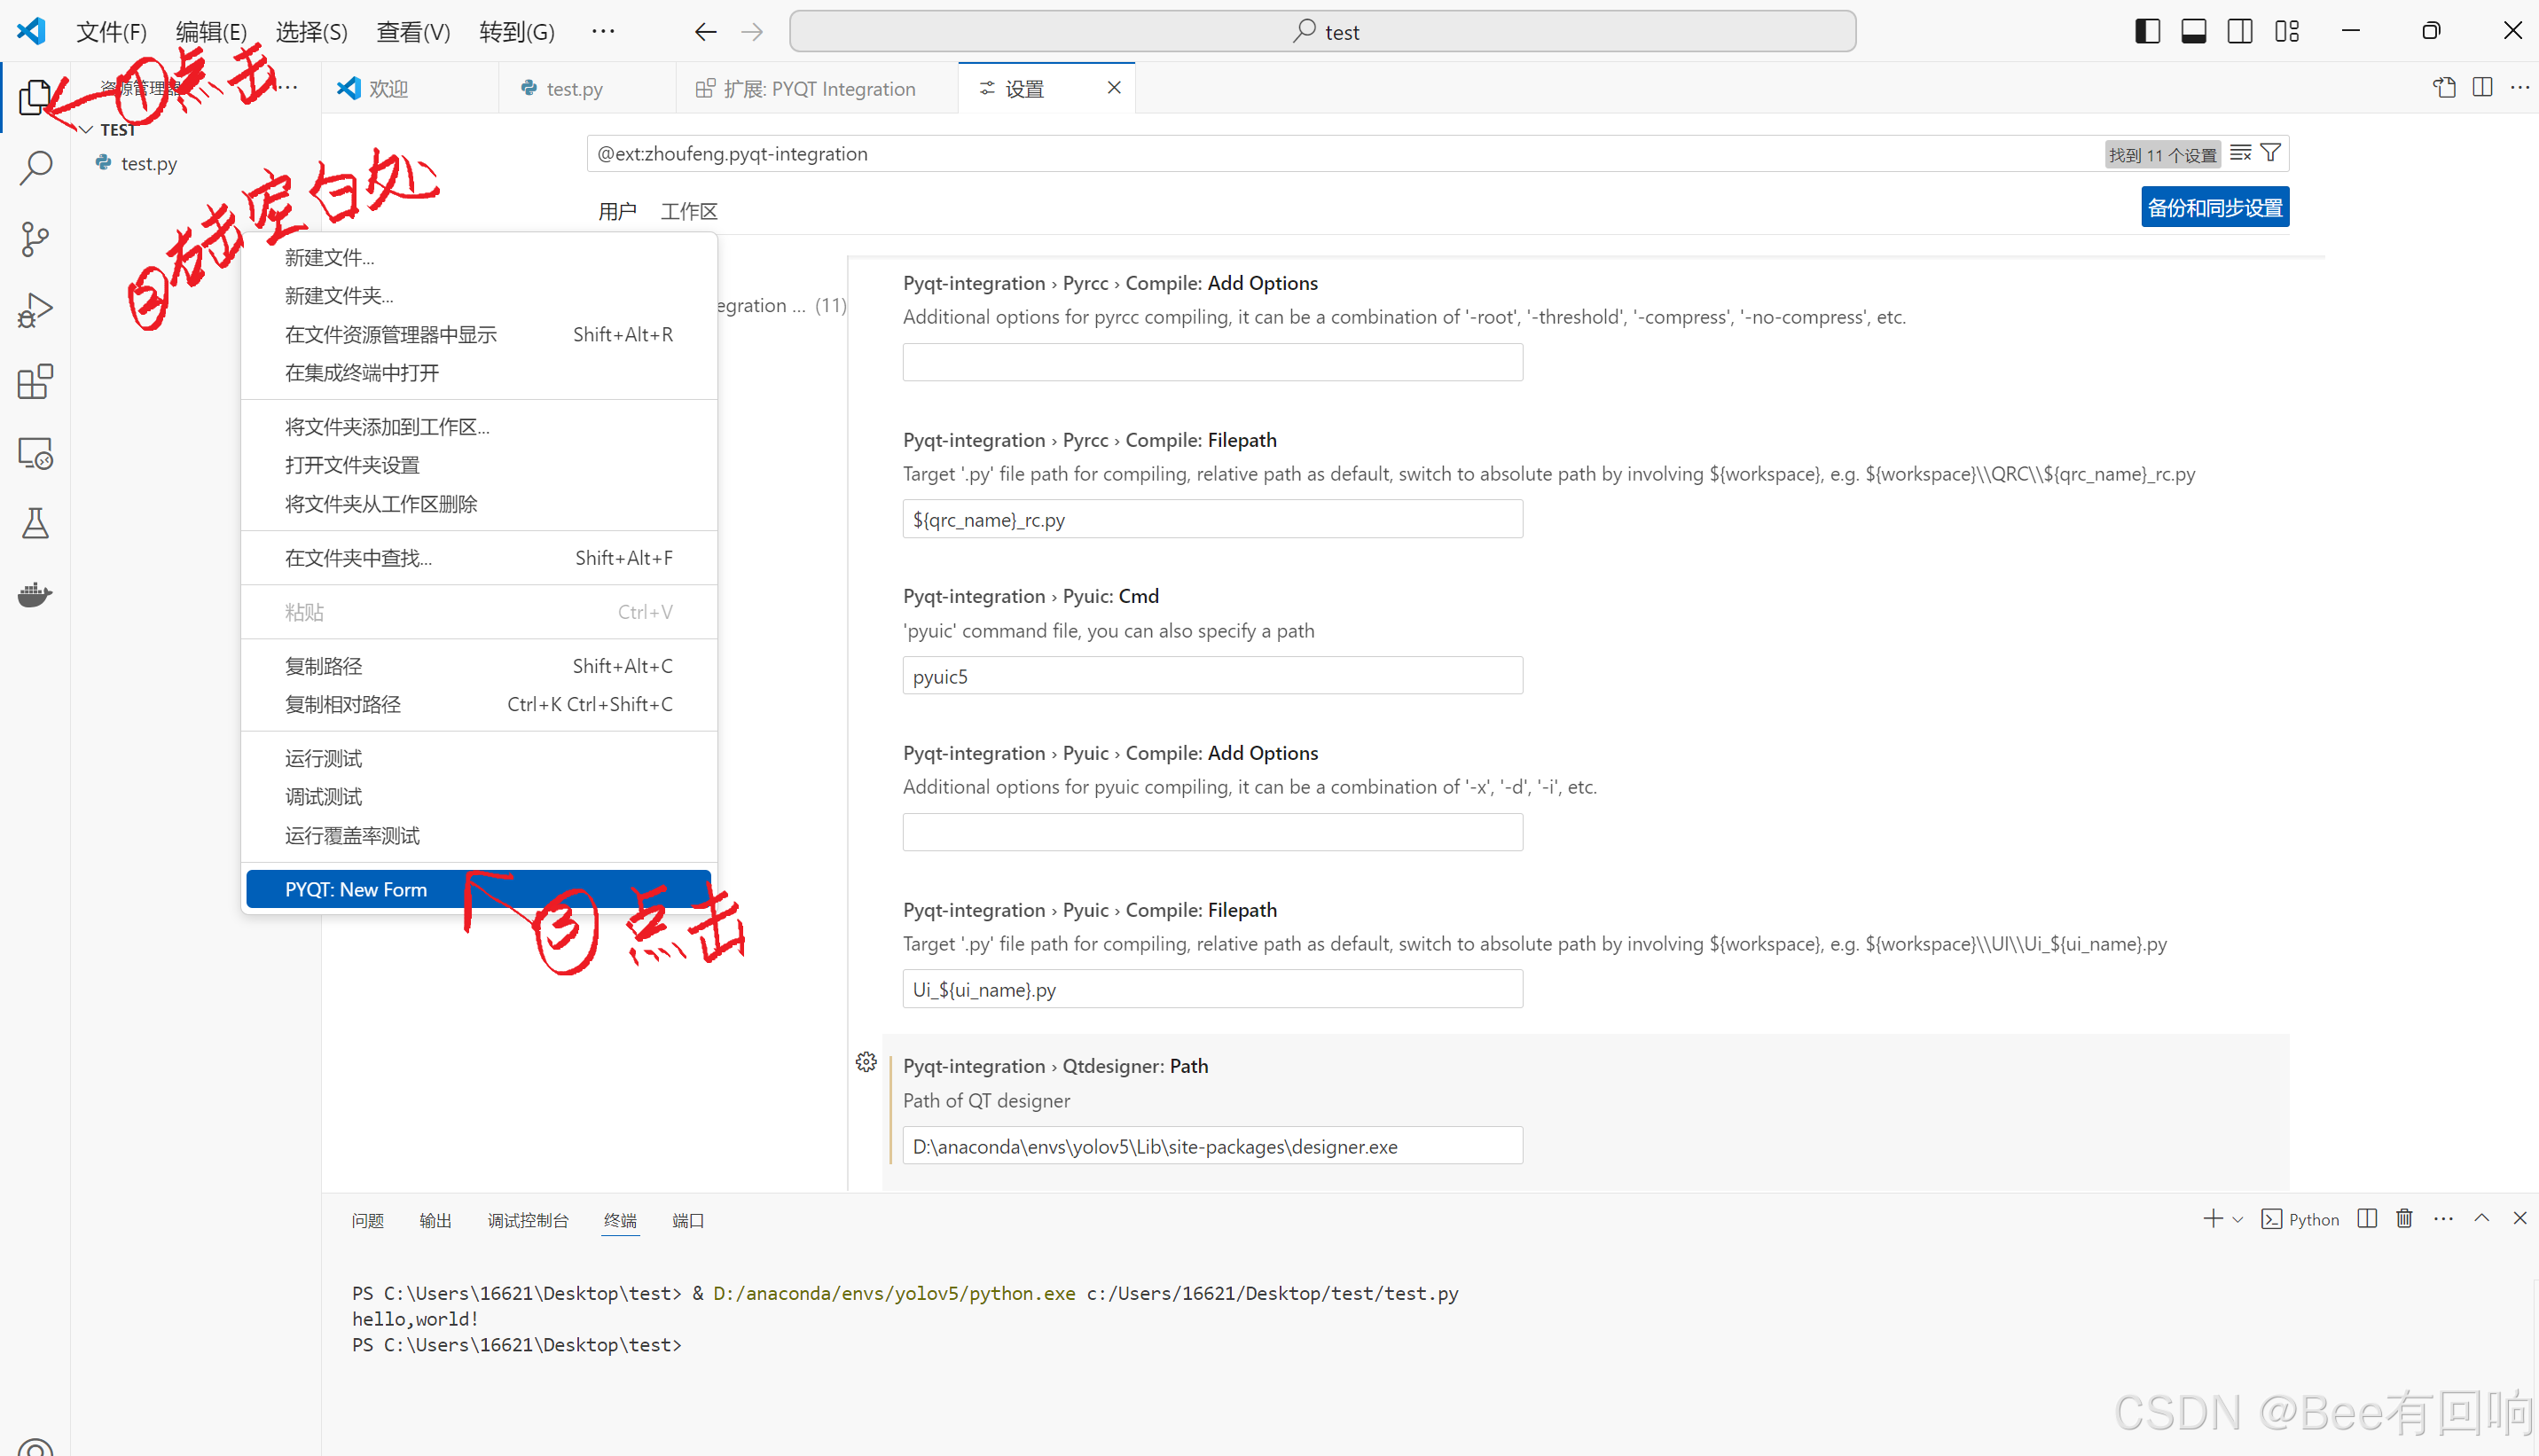
Task: Kill terminal with trash icon
Action: pyautogui.click(x=2404, y=1218)
